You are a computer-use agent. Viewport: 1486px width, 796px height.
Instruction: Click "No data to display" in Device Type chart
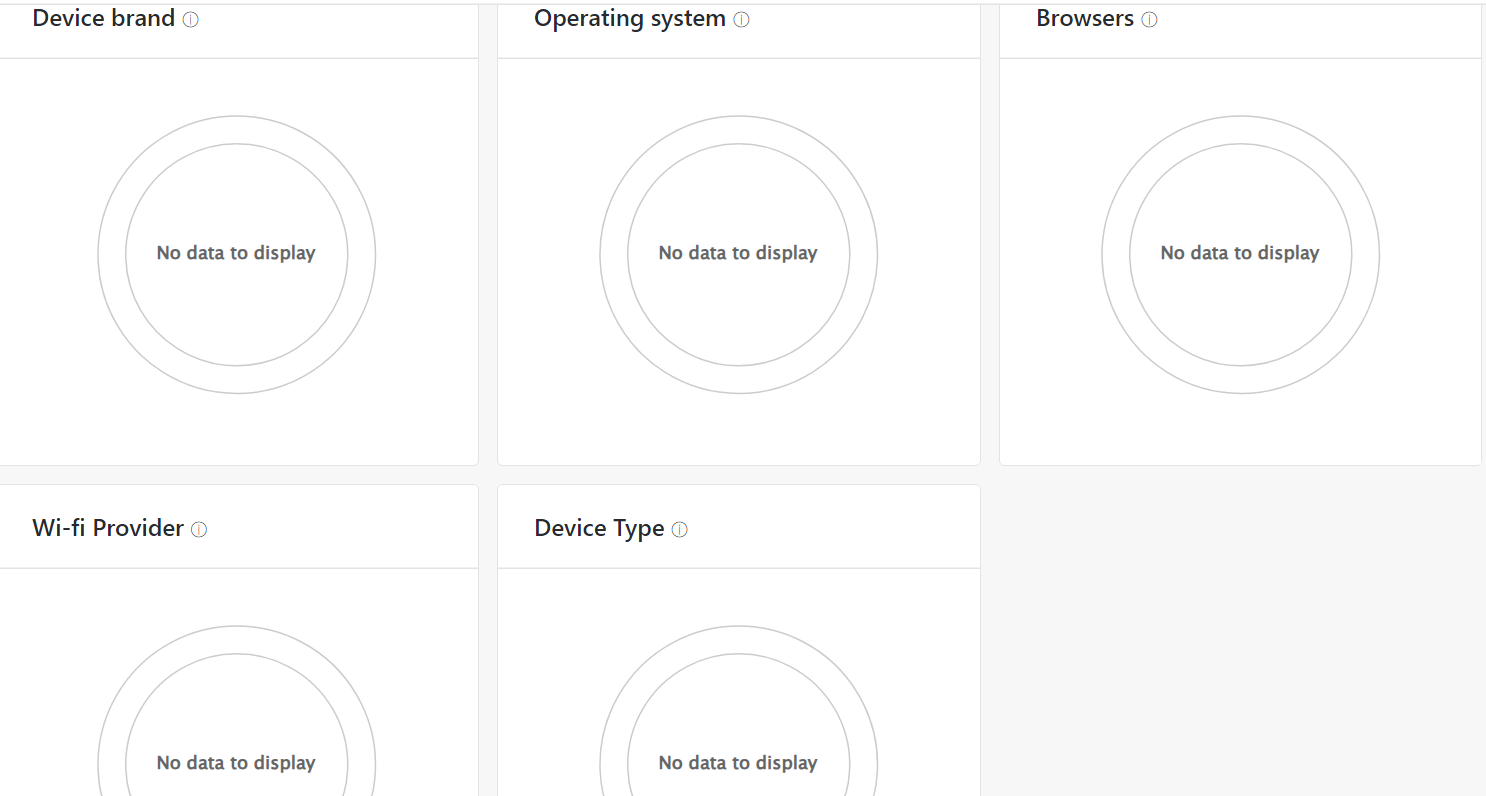point(738,763)
